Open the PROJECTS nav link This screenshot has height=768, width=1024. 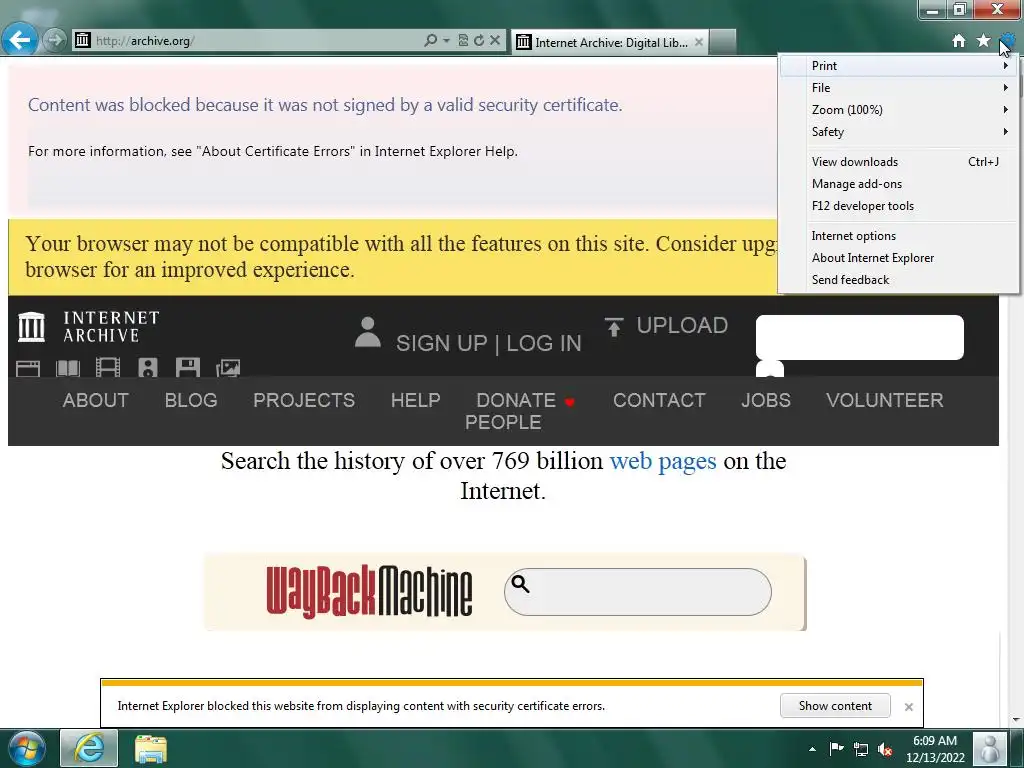tap(304, 400)
